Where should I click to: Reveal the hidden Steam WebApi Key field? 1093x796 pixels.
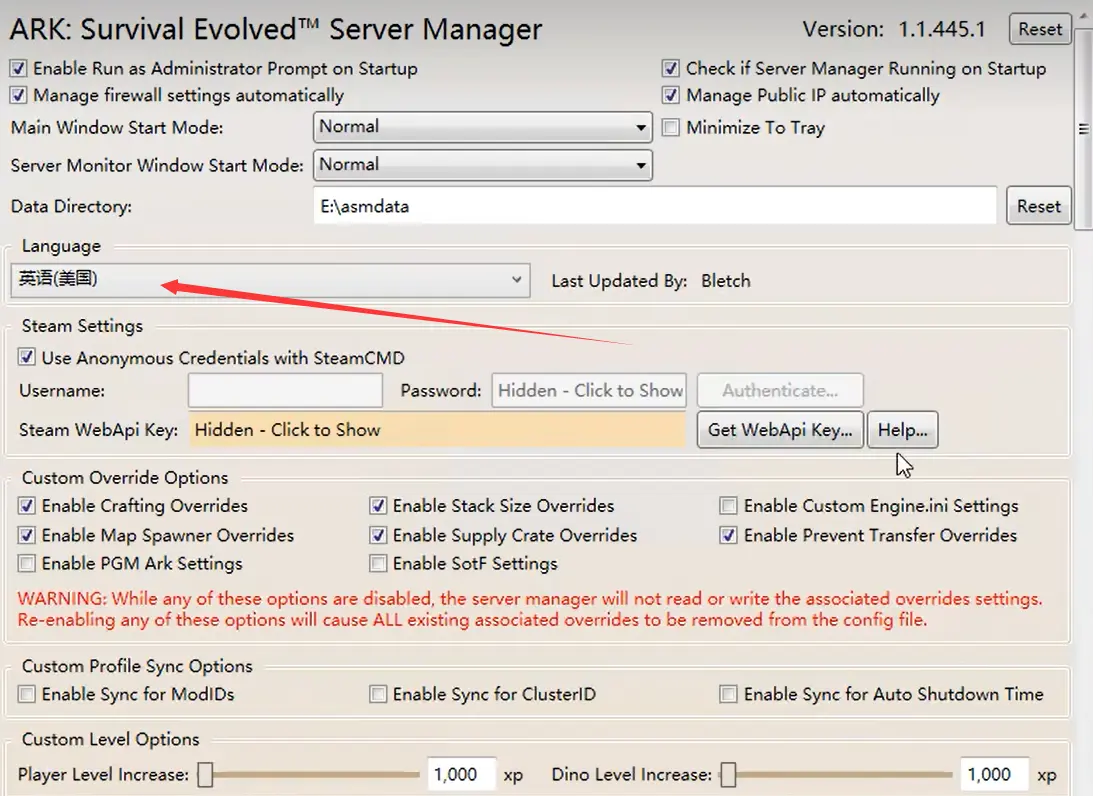click(x=437, y=430)
